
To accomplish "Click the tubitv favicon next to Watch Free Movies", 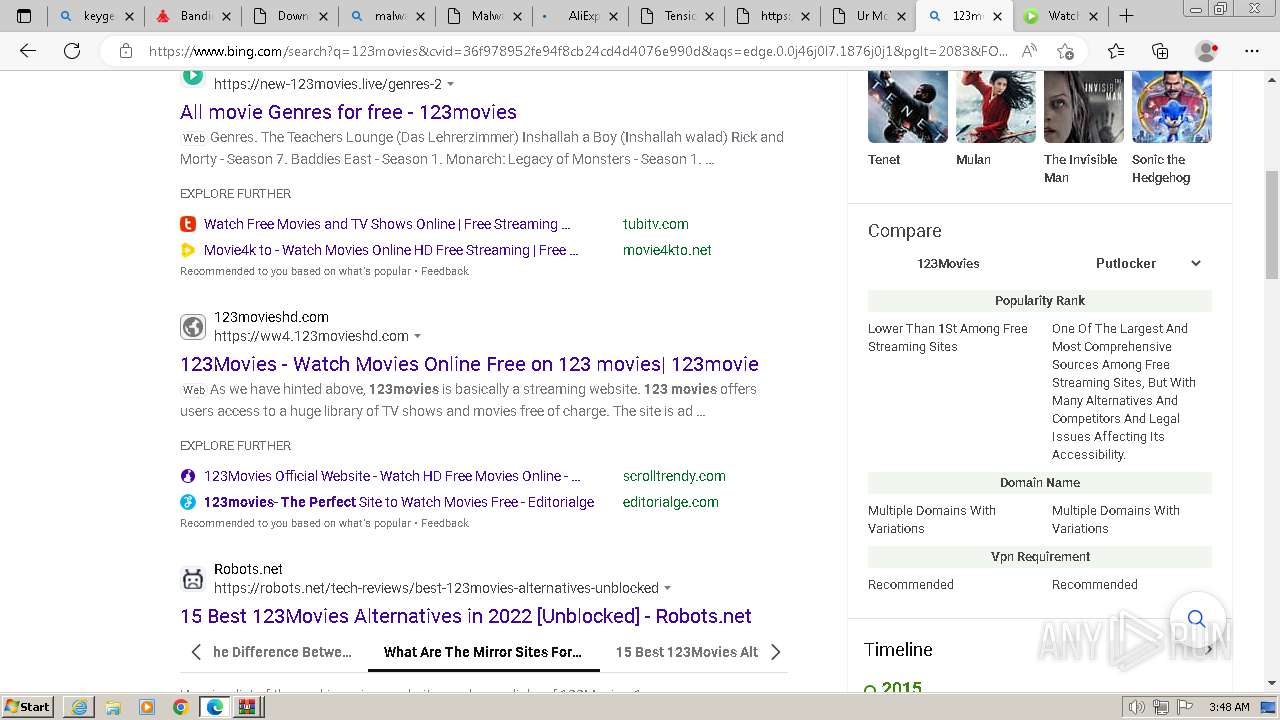I will pyautogui.click(x=188, y=224).
